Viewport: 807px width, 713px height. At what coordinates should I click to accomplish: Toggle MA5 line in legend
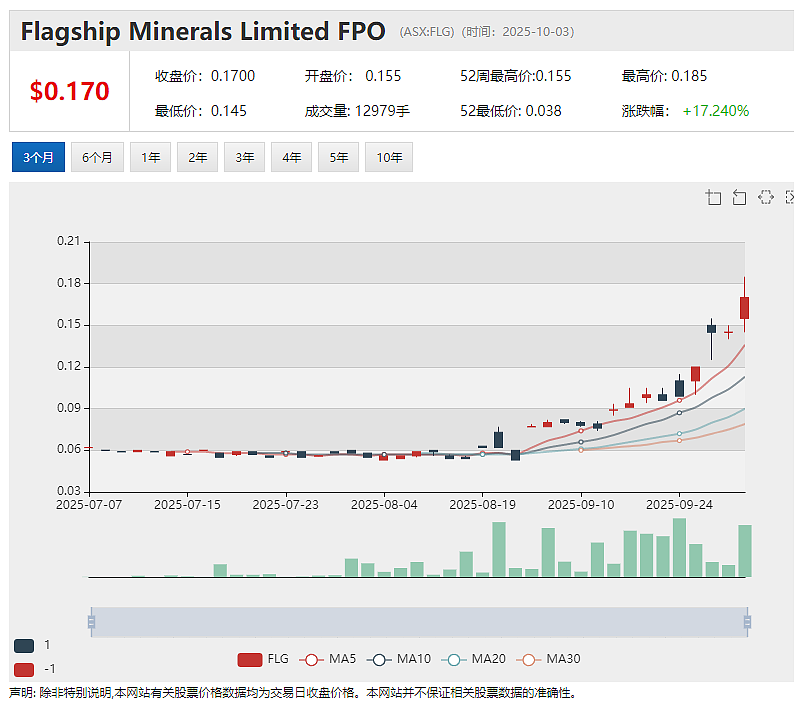click(327, 659)
